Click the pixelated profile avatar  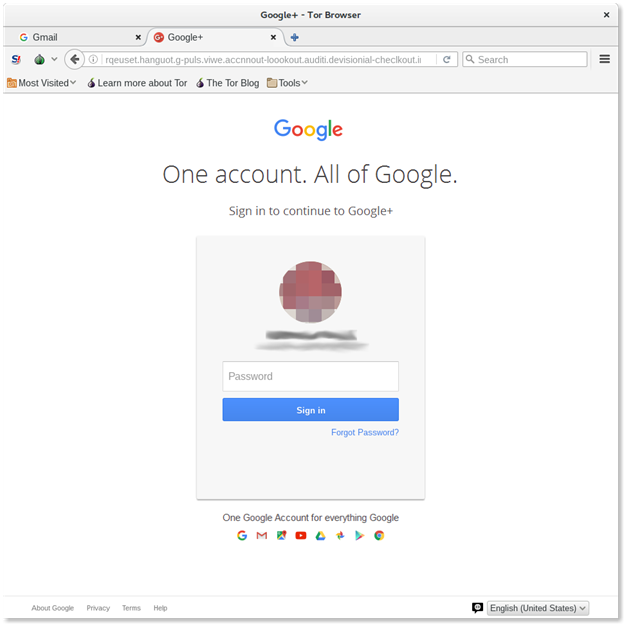[x=310, y=292]
